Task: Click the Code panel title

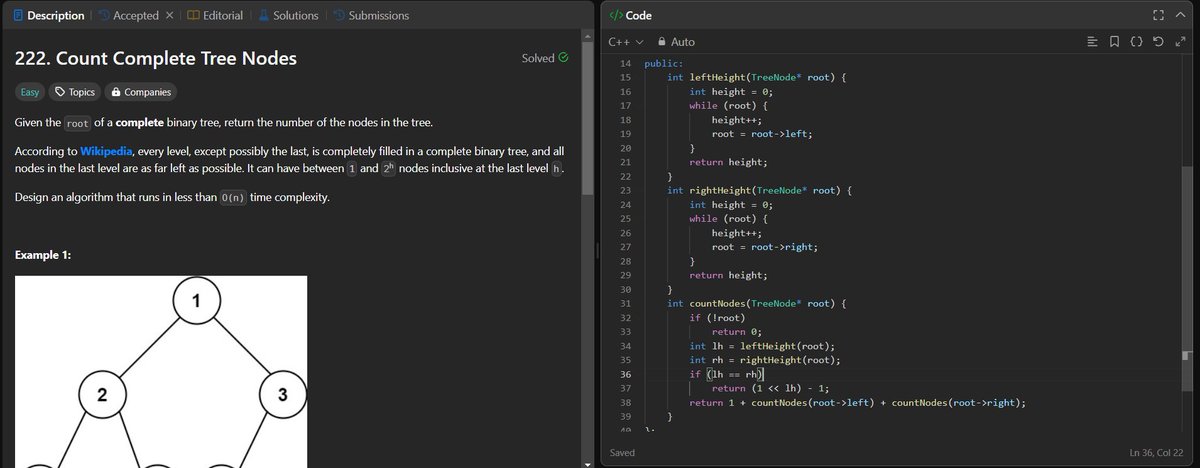Action: pos(638,15)
